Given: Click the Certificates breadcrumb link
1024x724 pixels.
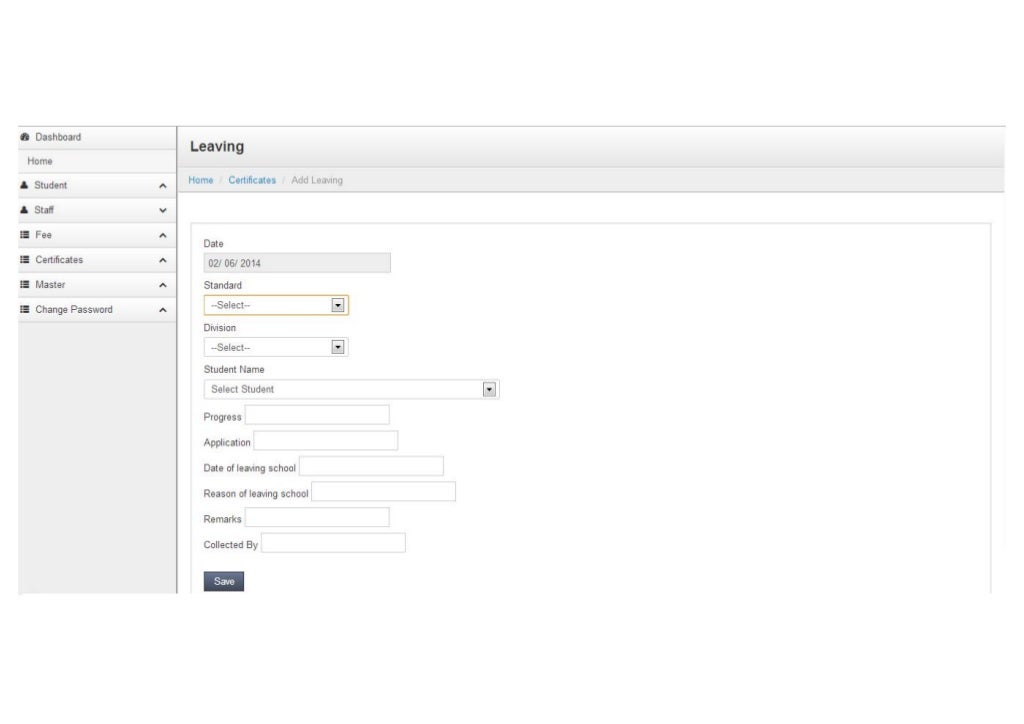Looking at the screenshot, I should tap(252, 180).
